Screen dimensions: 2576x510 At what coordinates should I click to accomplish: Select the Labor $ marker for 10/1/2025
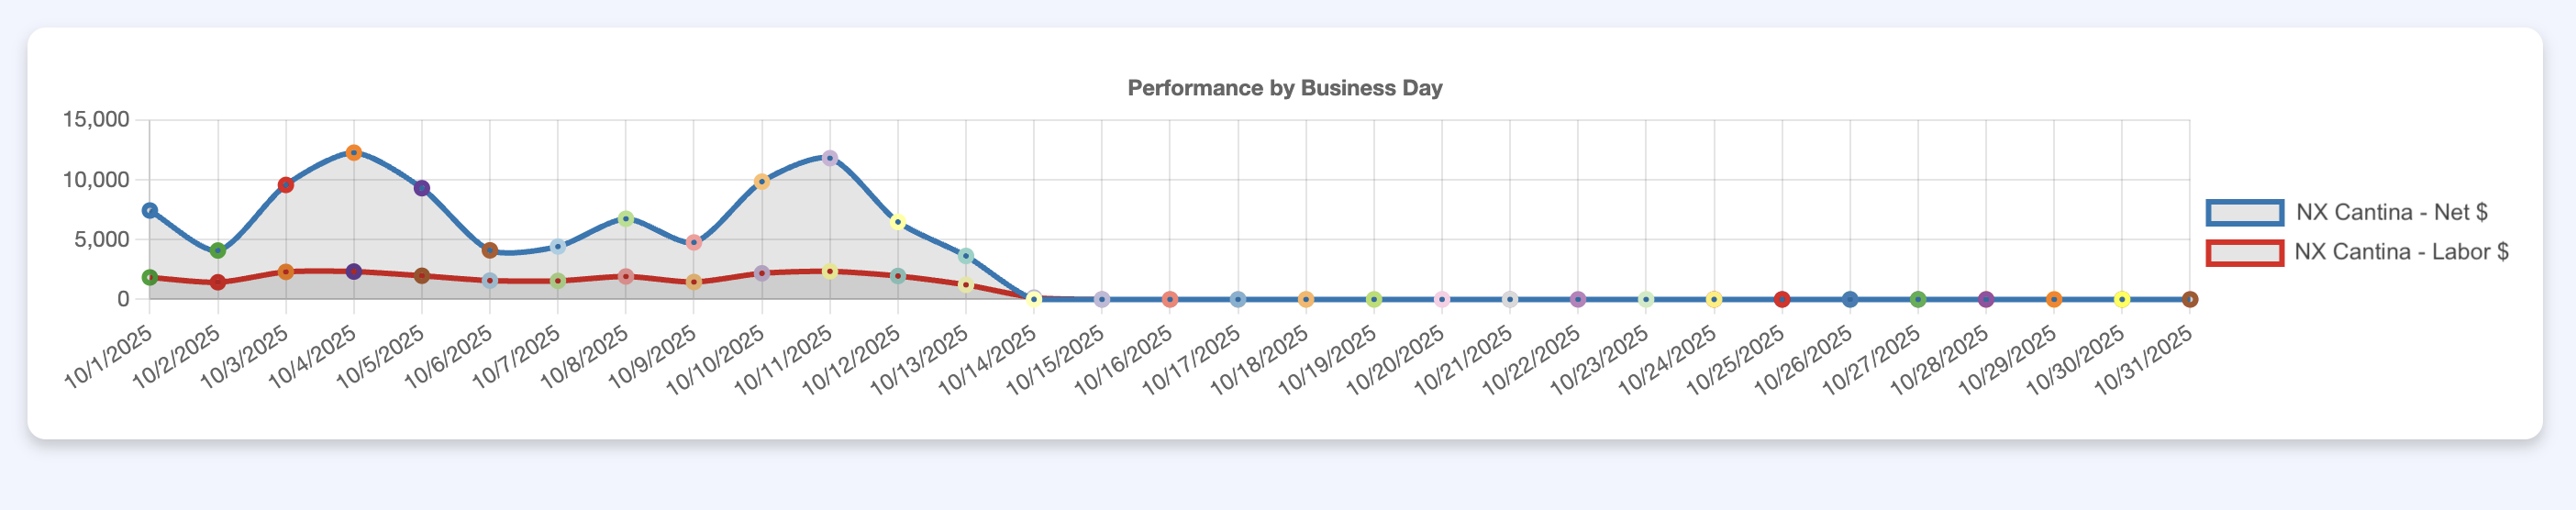click(x=150, y=278)
